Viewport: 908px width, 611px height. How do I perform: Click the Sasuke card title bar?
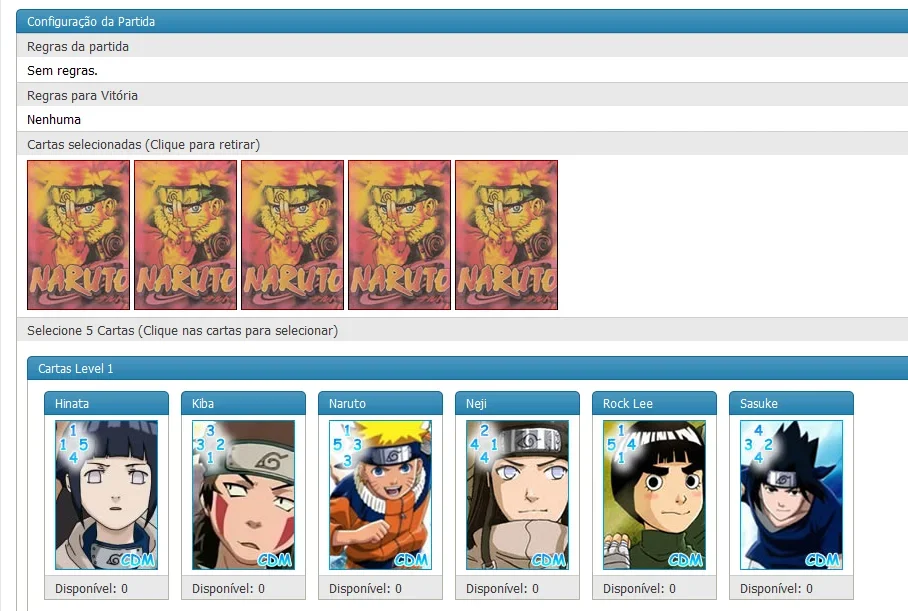click(791, 403)
